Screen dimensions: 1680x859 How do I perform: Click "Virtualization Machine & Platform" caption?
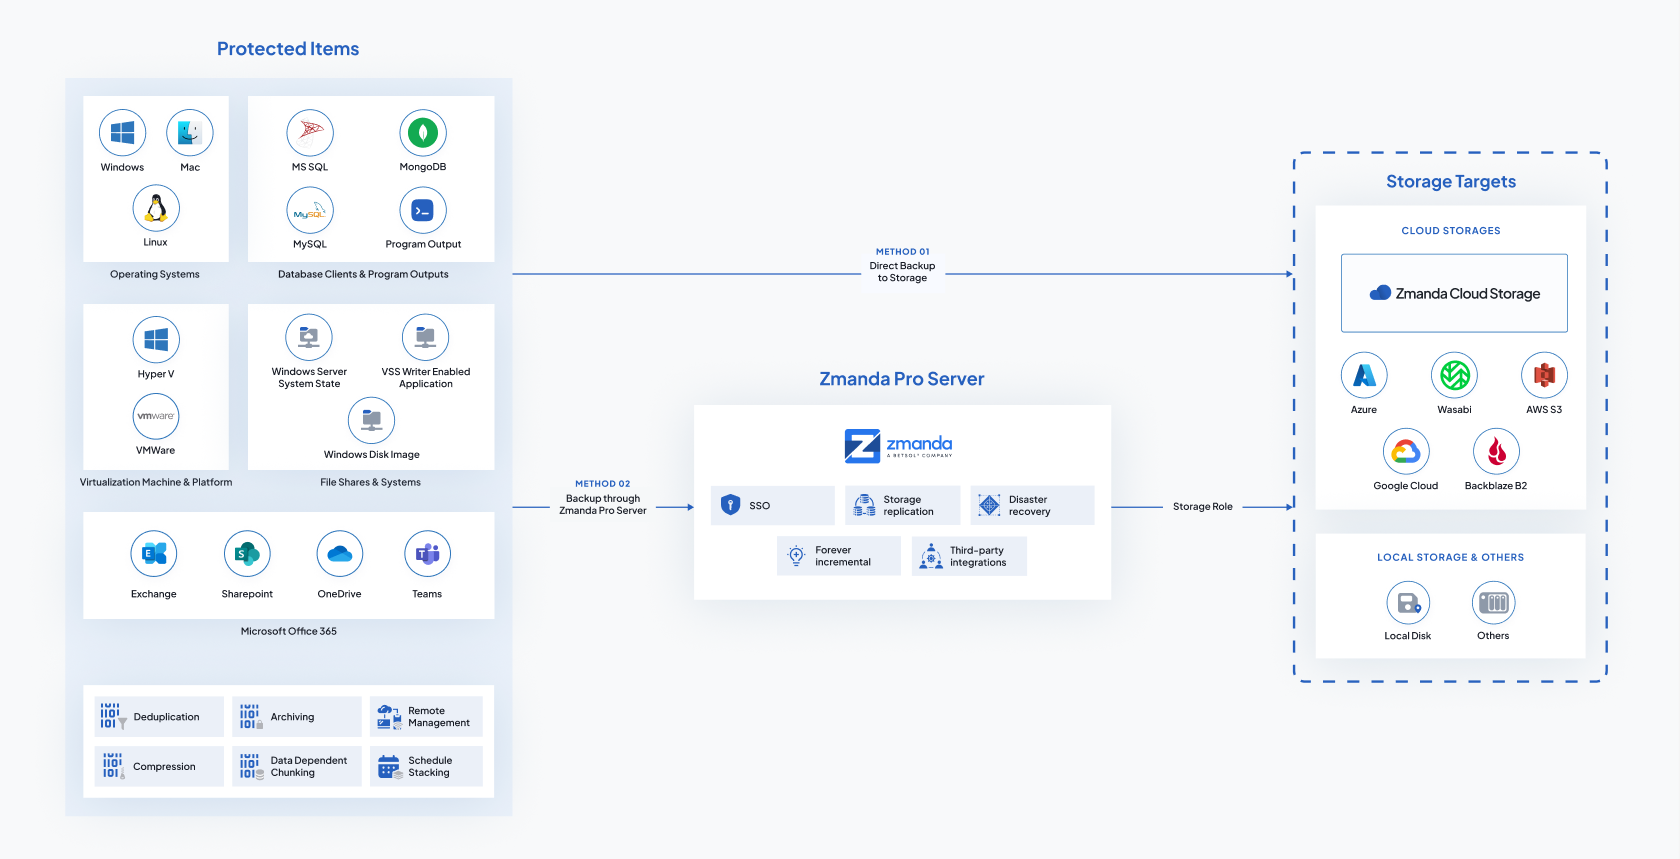(x=156, y=482)
